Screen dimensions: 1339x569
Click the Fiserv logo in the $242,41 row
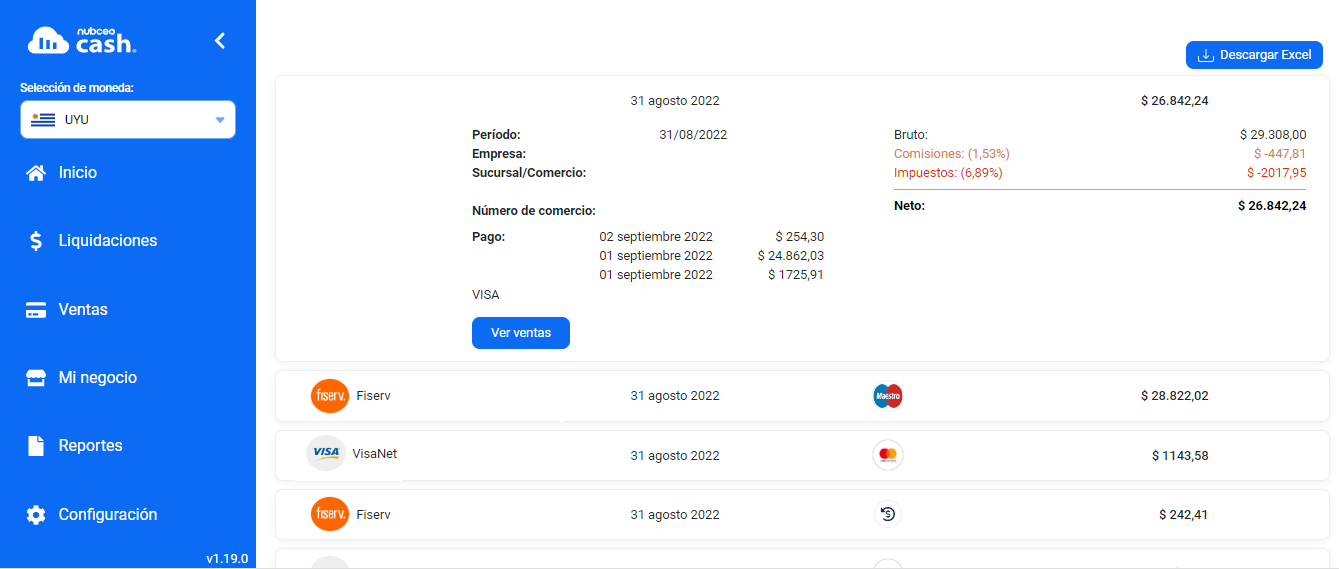tap(330, 514)
